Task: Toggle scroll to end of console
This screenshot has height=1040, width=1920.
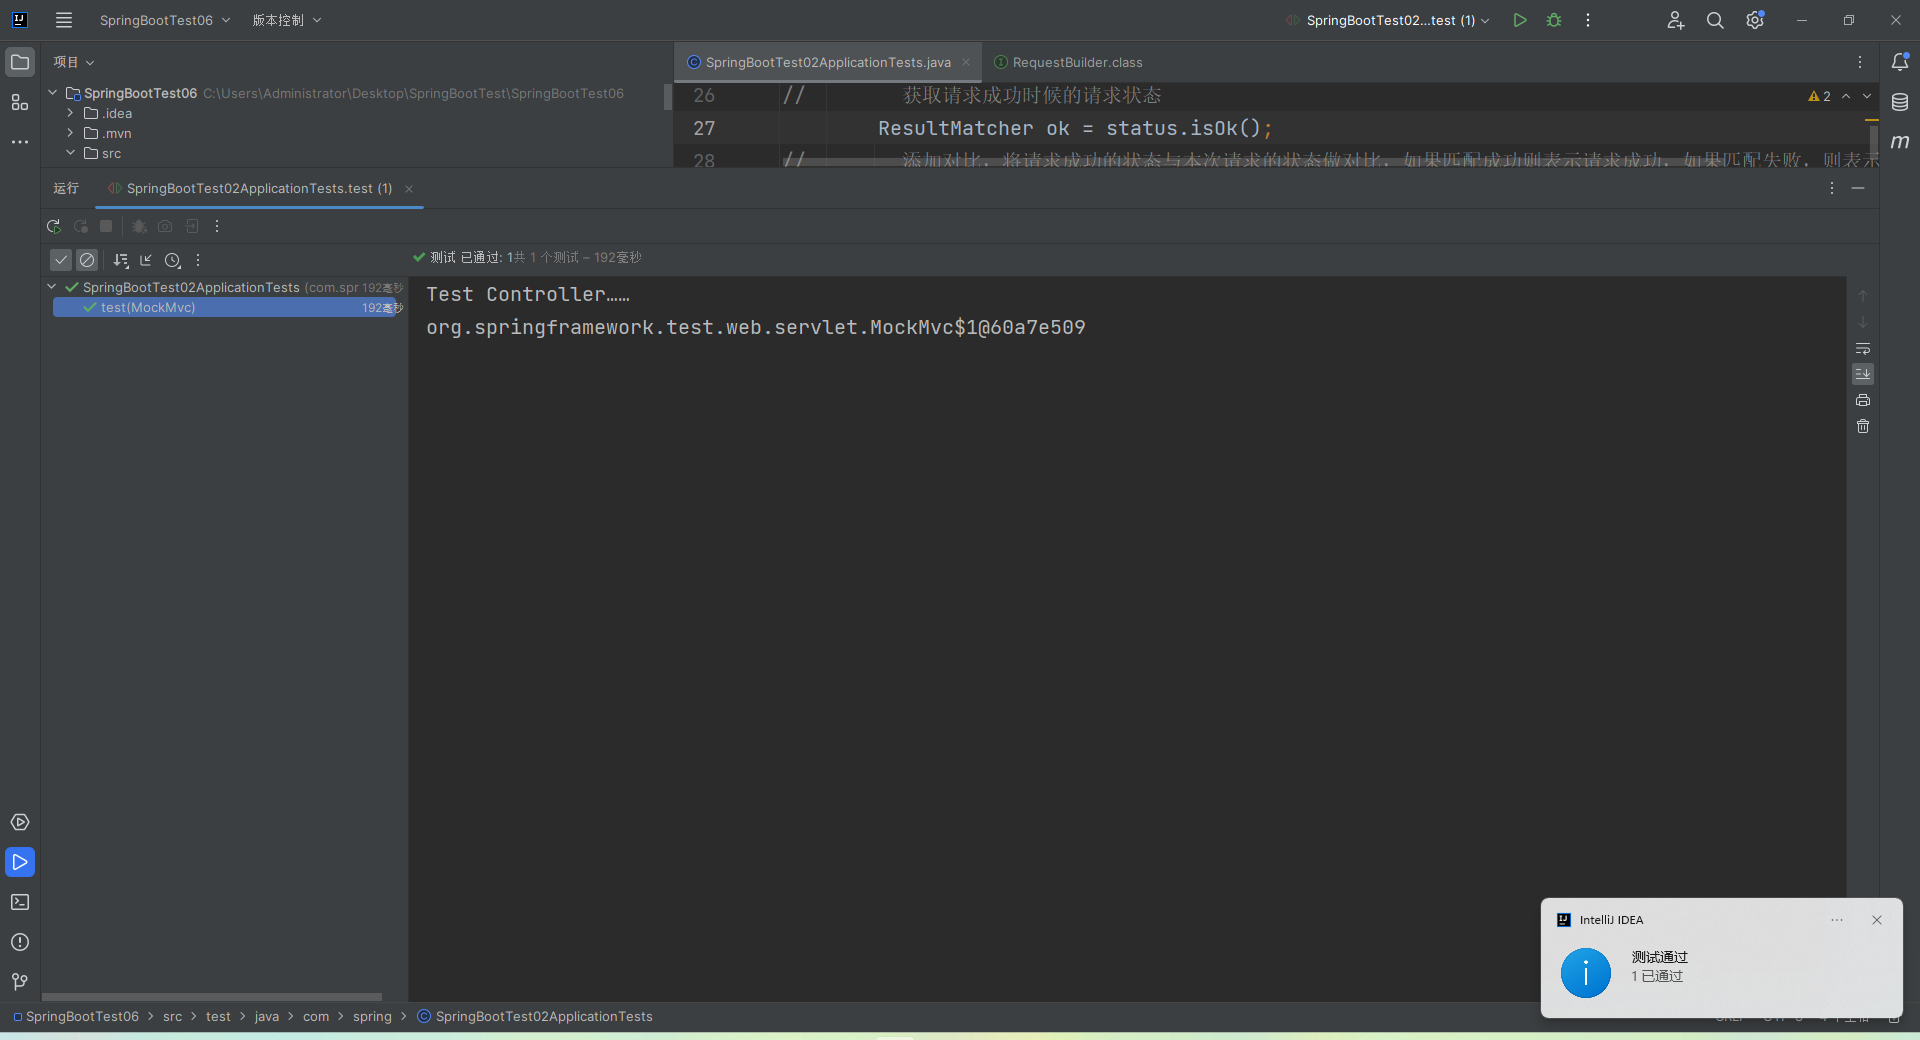Action: (1863, 374)
